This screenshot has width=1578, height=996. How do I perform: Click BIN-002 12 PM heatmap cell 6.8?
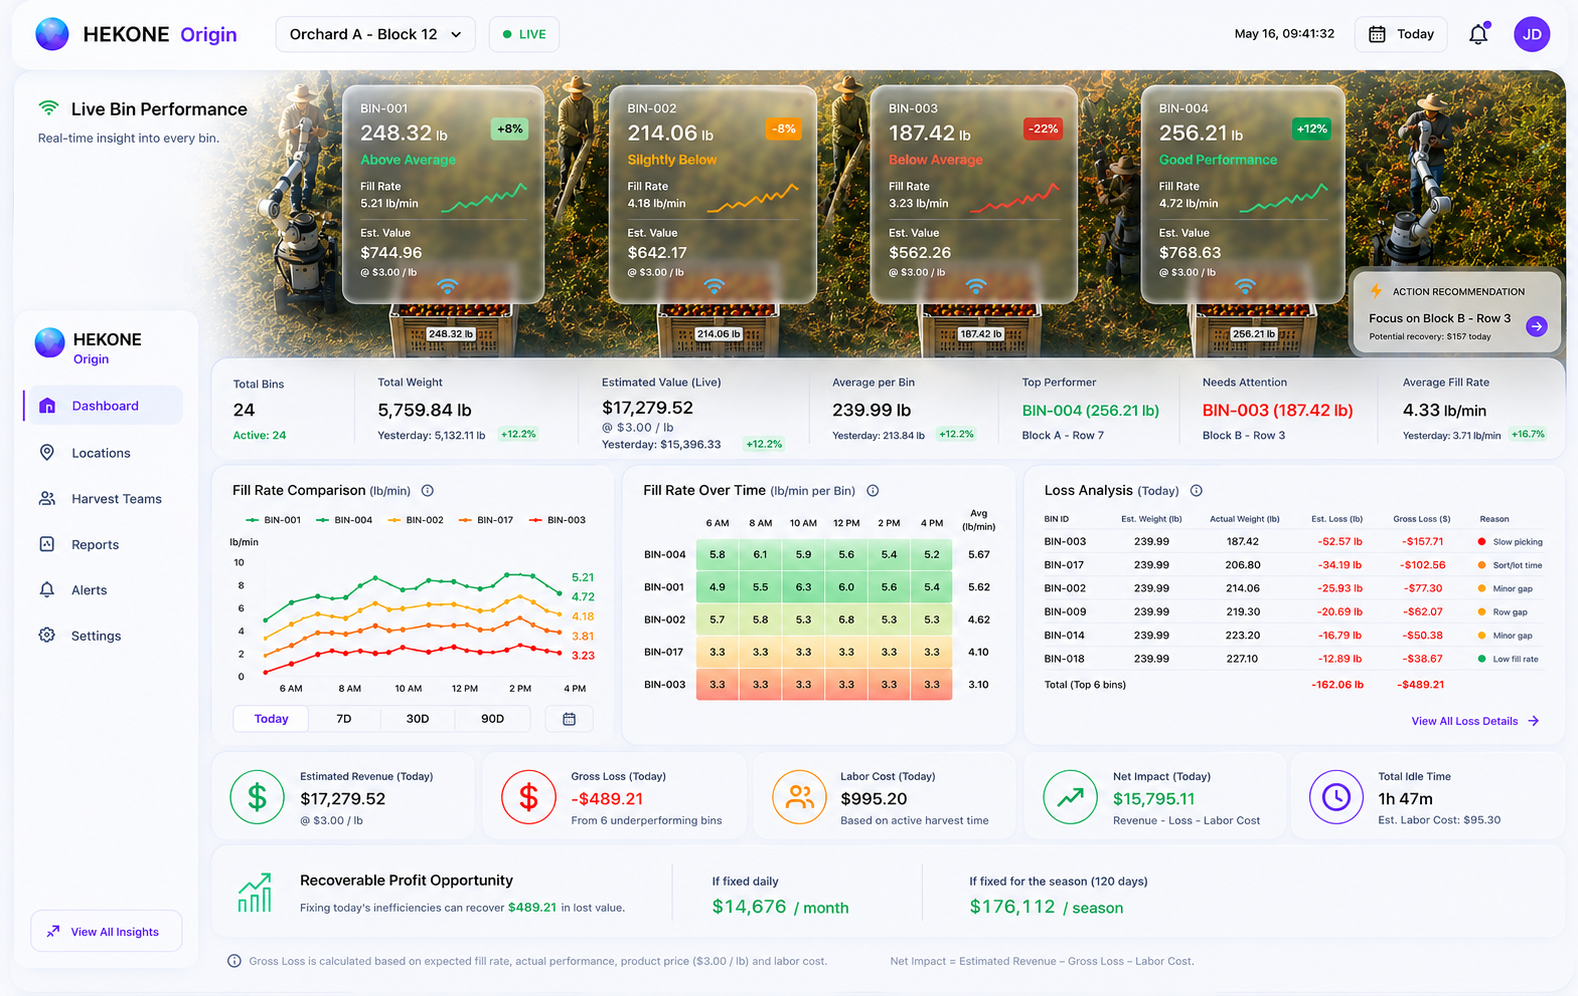click(846, 619)
